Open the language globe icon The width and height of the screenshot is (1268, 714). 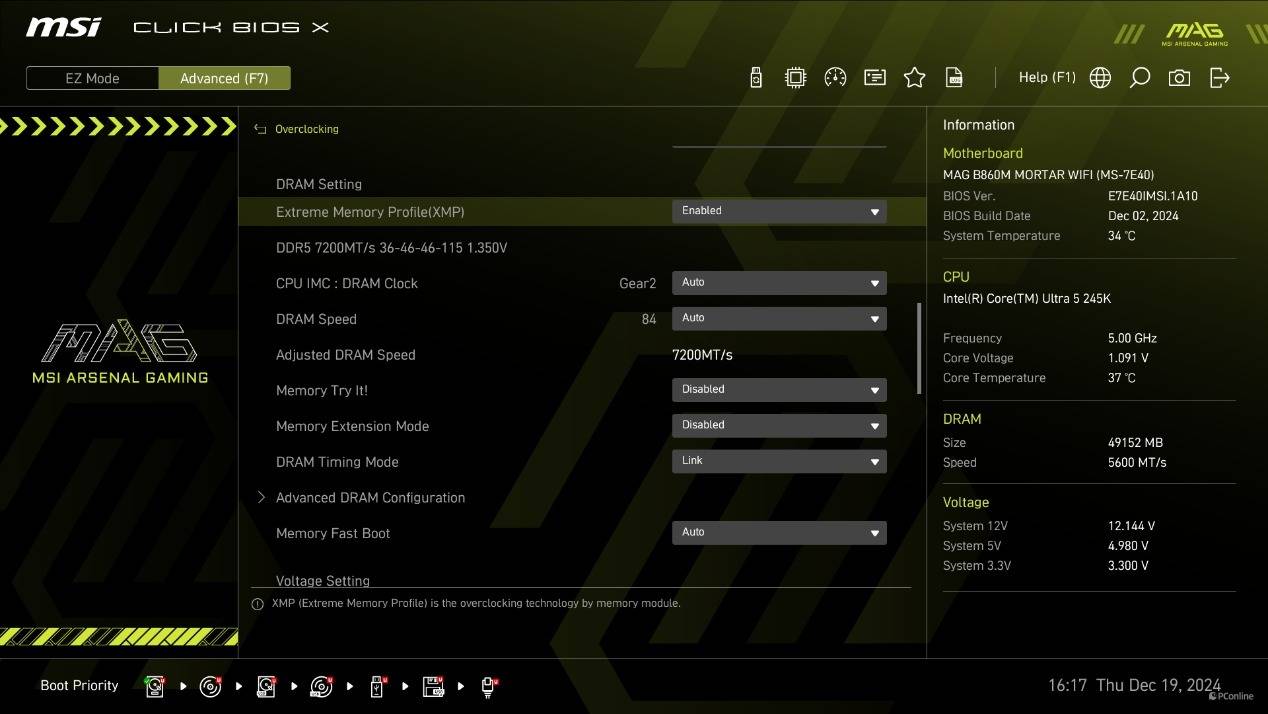pyautogui.click(x=1100, y=78)
